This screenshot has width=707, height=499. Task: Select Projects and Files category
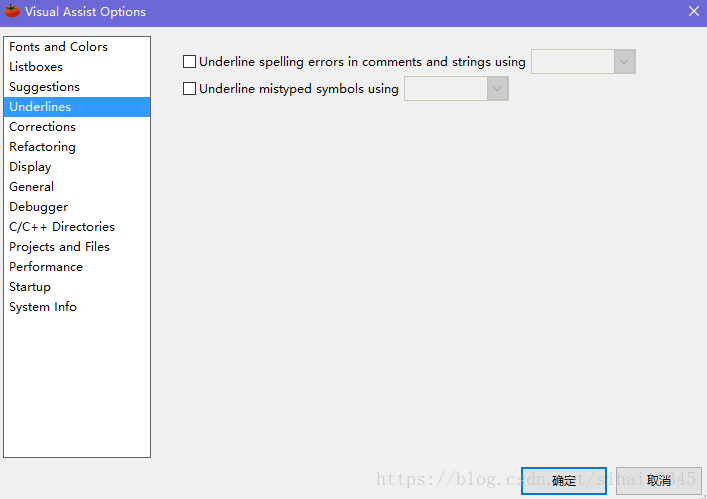77,247
